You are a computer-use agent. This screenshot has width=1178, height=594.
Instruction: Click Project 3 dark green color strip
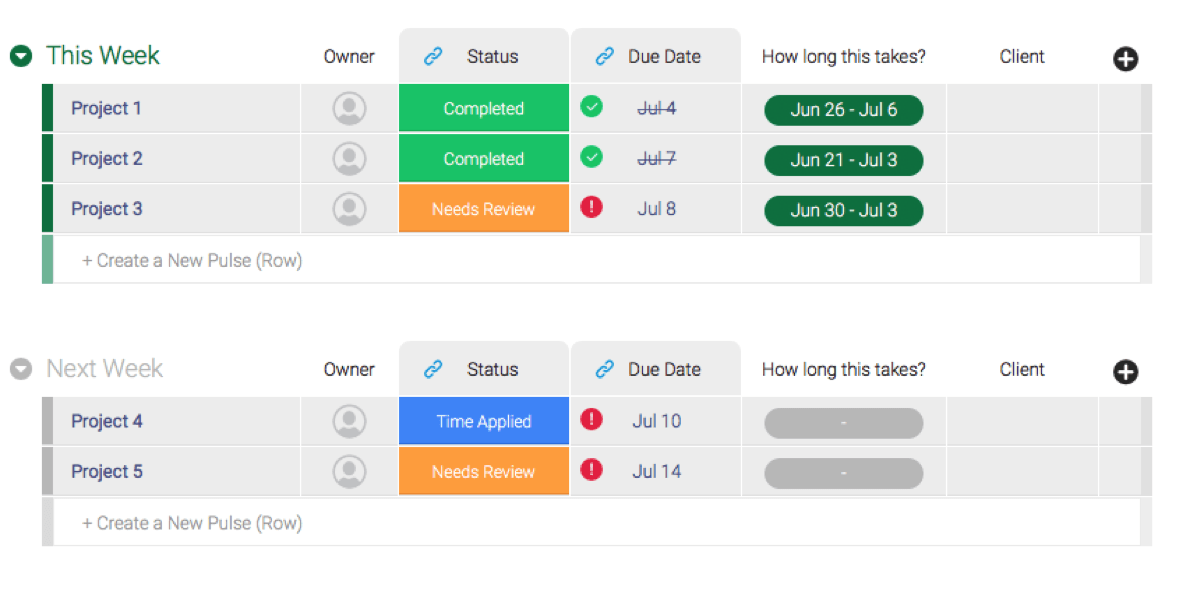pyautogui.click(x=47, y=209)
